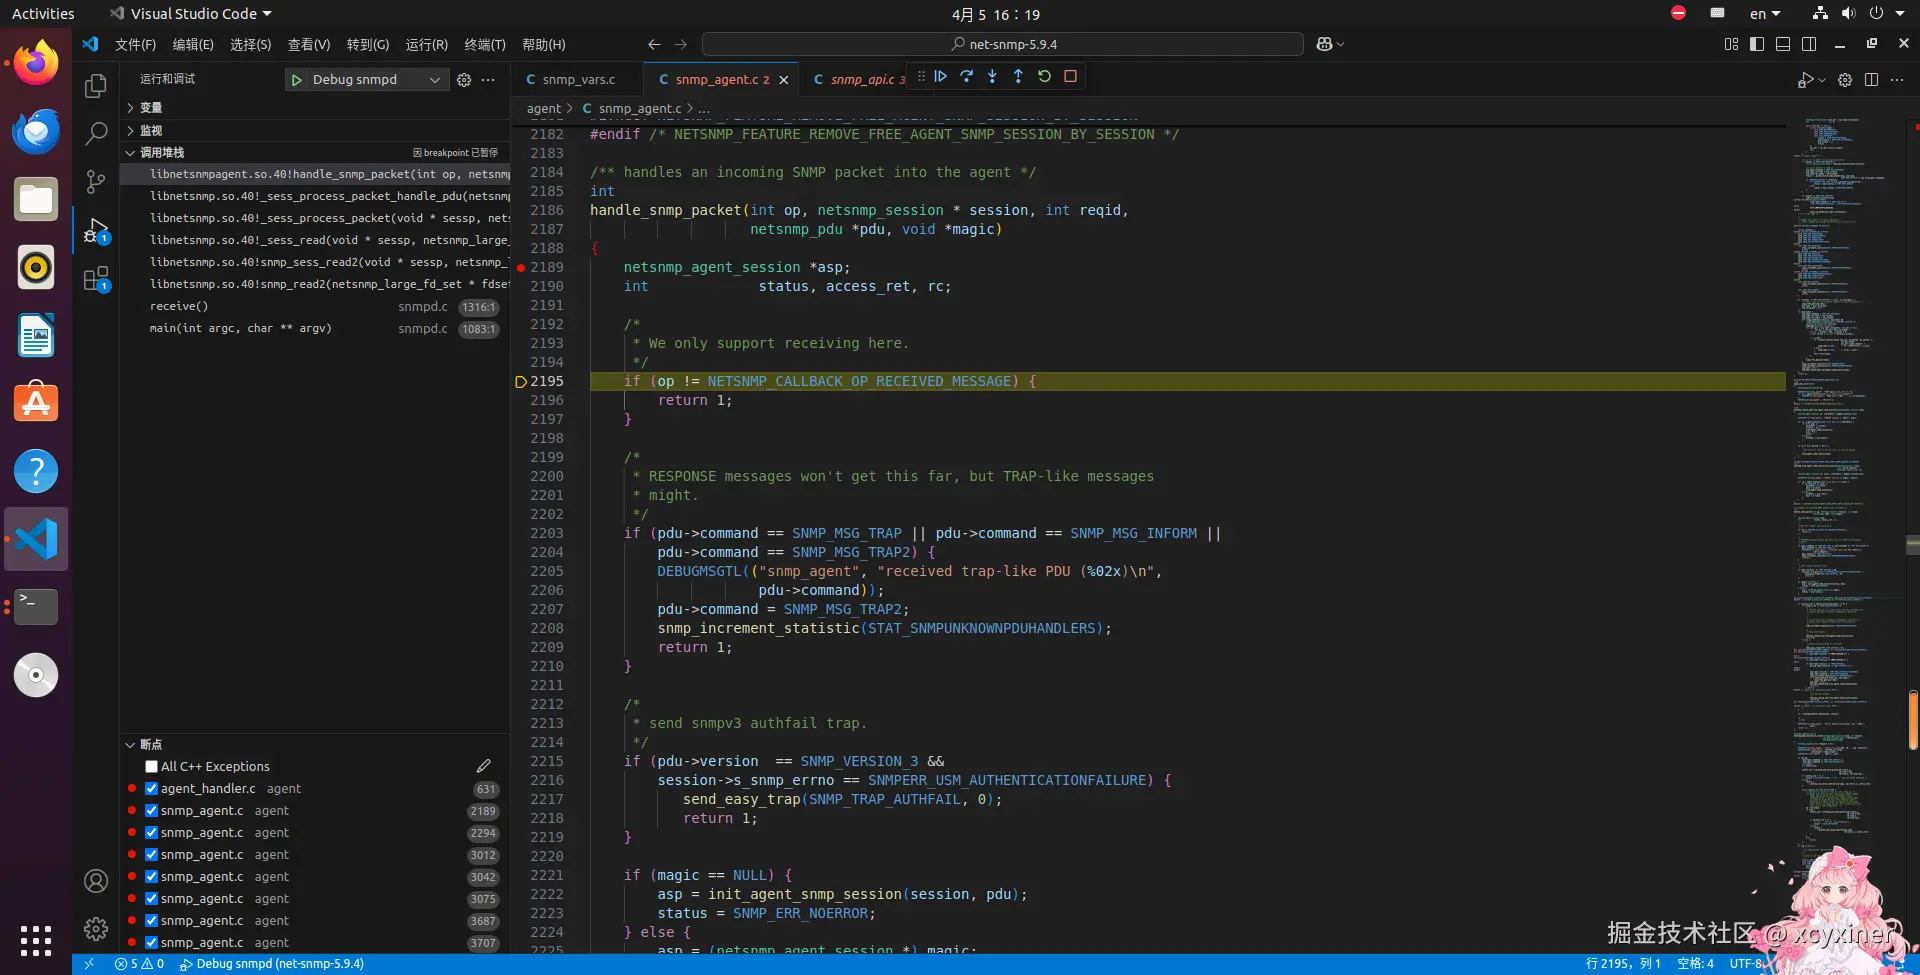Screen dimensions: 1920x975
Task: Step over using debug toolbar
Action: coord(966,76)
